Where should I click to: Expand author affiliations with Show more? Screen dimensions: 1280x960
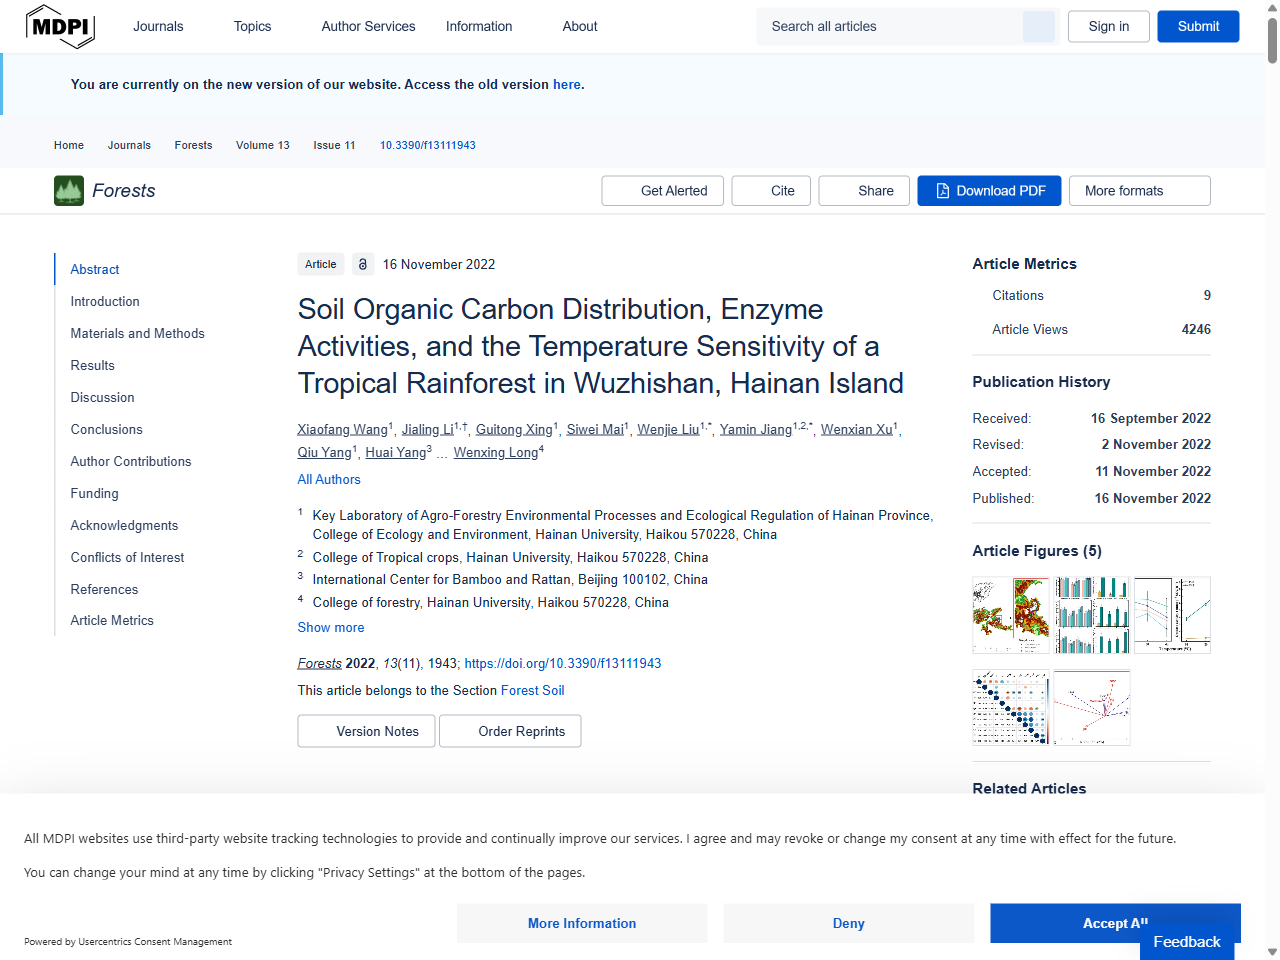330,627
